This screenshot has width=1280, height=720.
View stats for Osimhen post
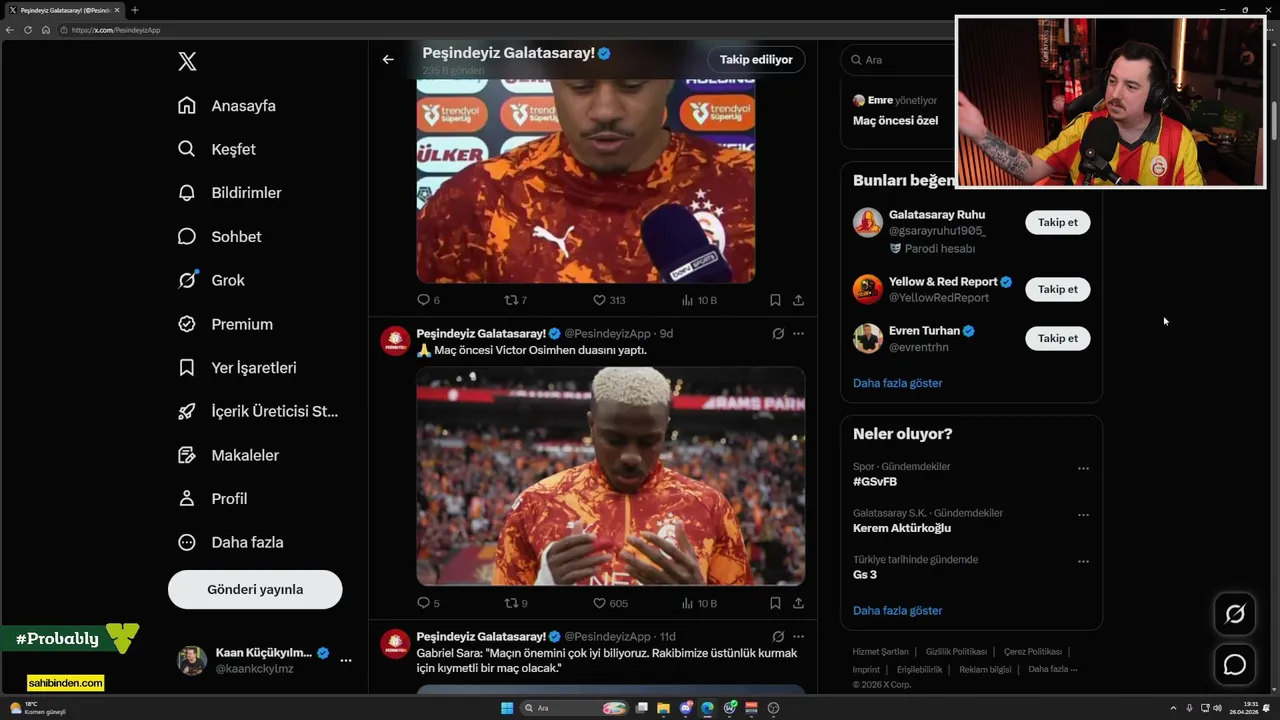699,603
